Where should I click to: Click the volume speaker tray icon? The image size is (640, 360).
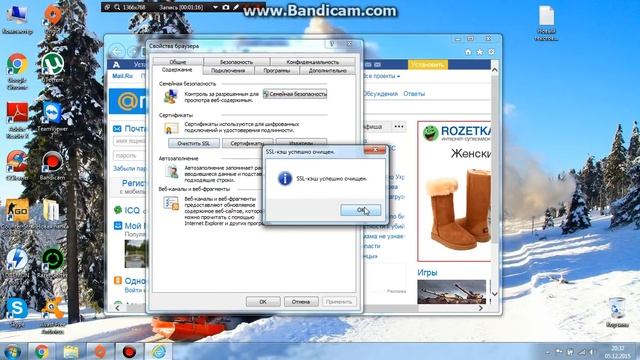click(x=592, y=352)
